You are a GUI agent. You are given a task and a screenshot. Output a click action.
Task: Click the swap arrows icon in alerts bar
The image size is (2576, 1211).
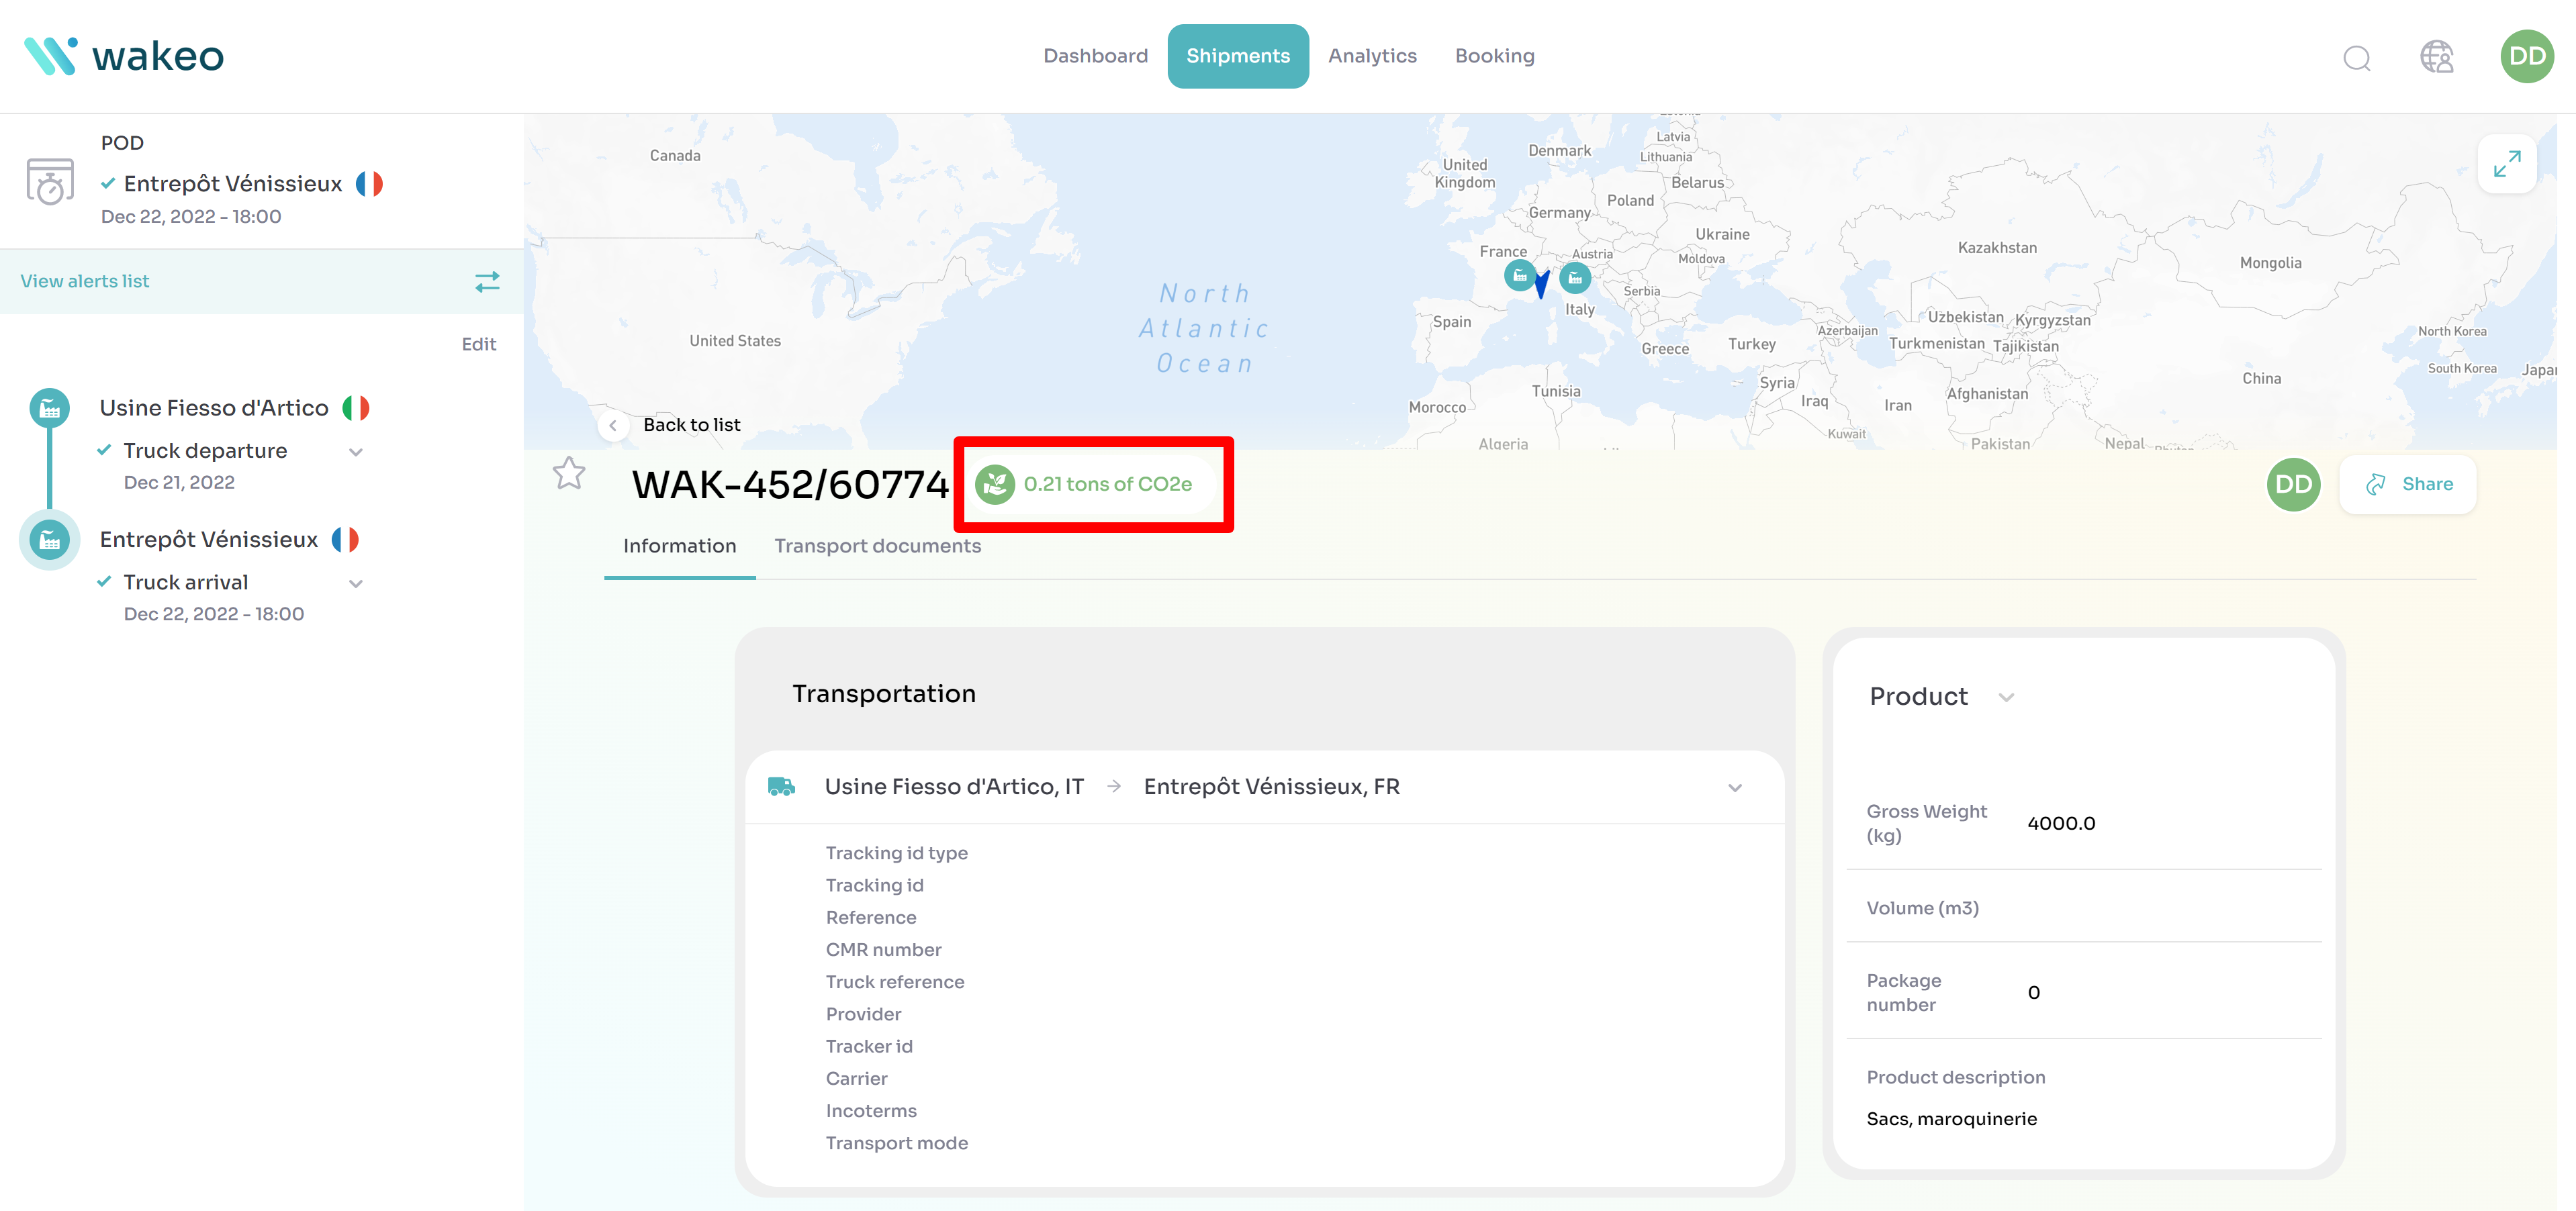(487, 282)
